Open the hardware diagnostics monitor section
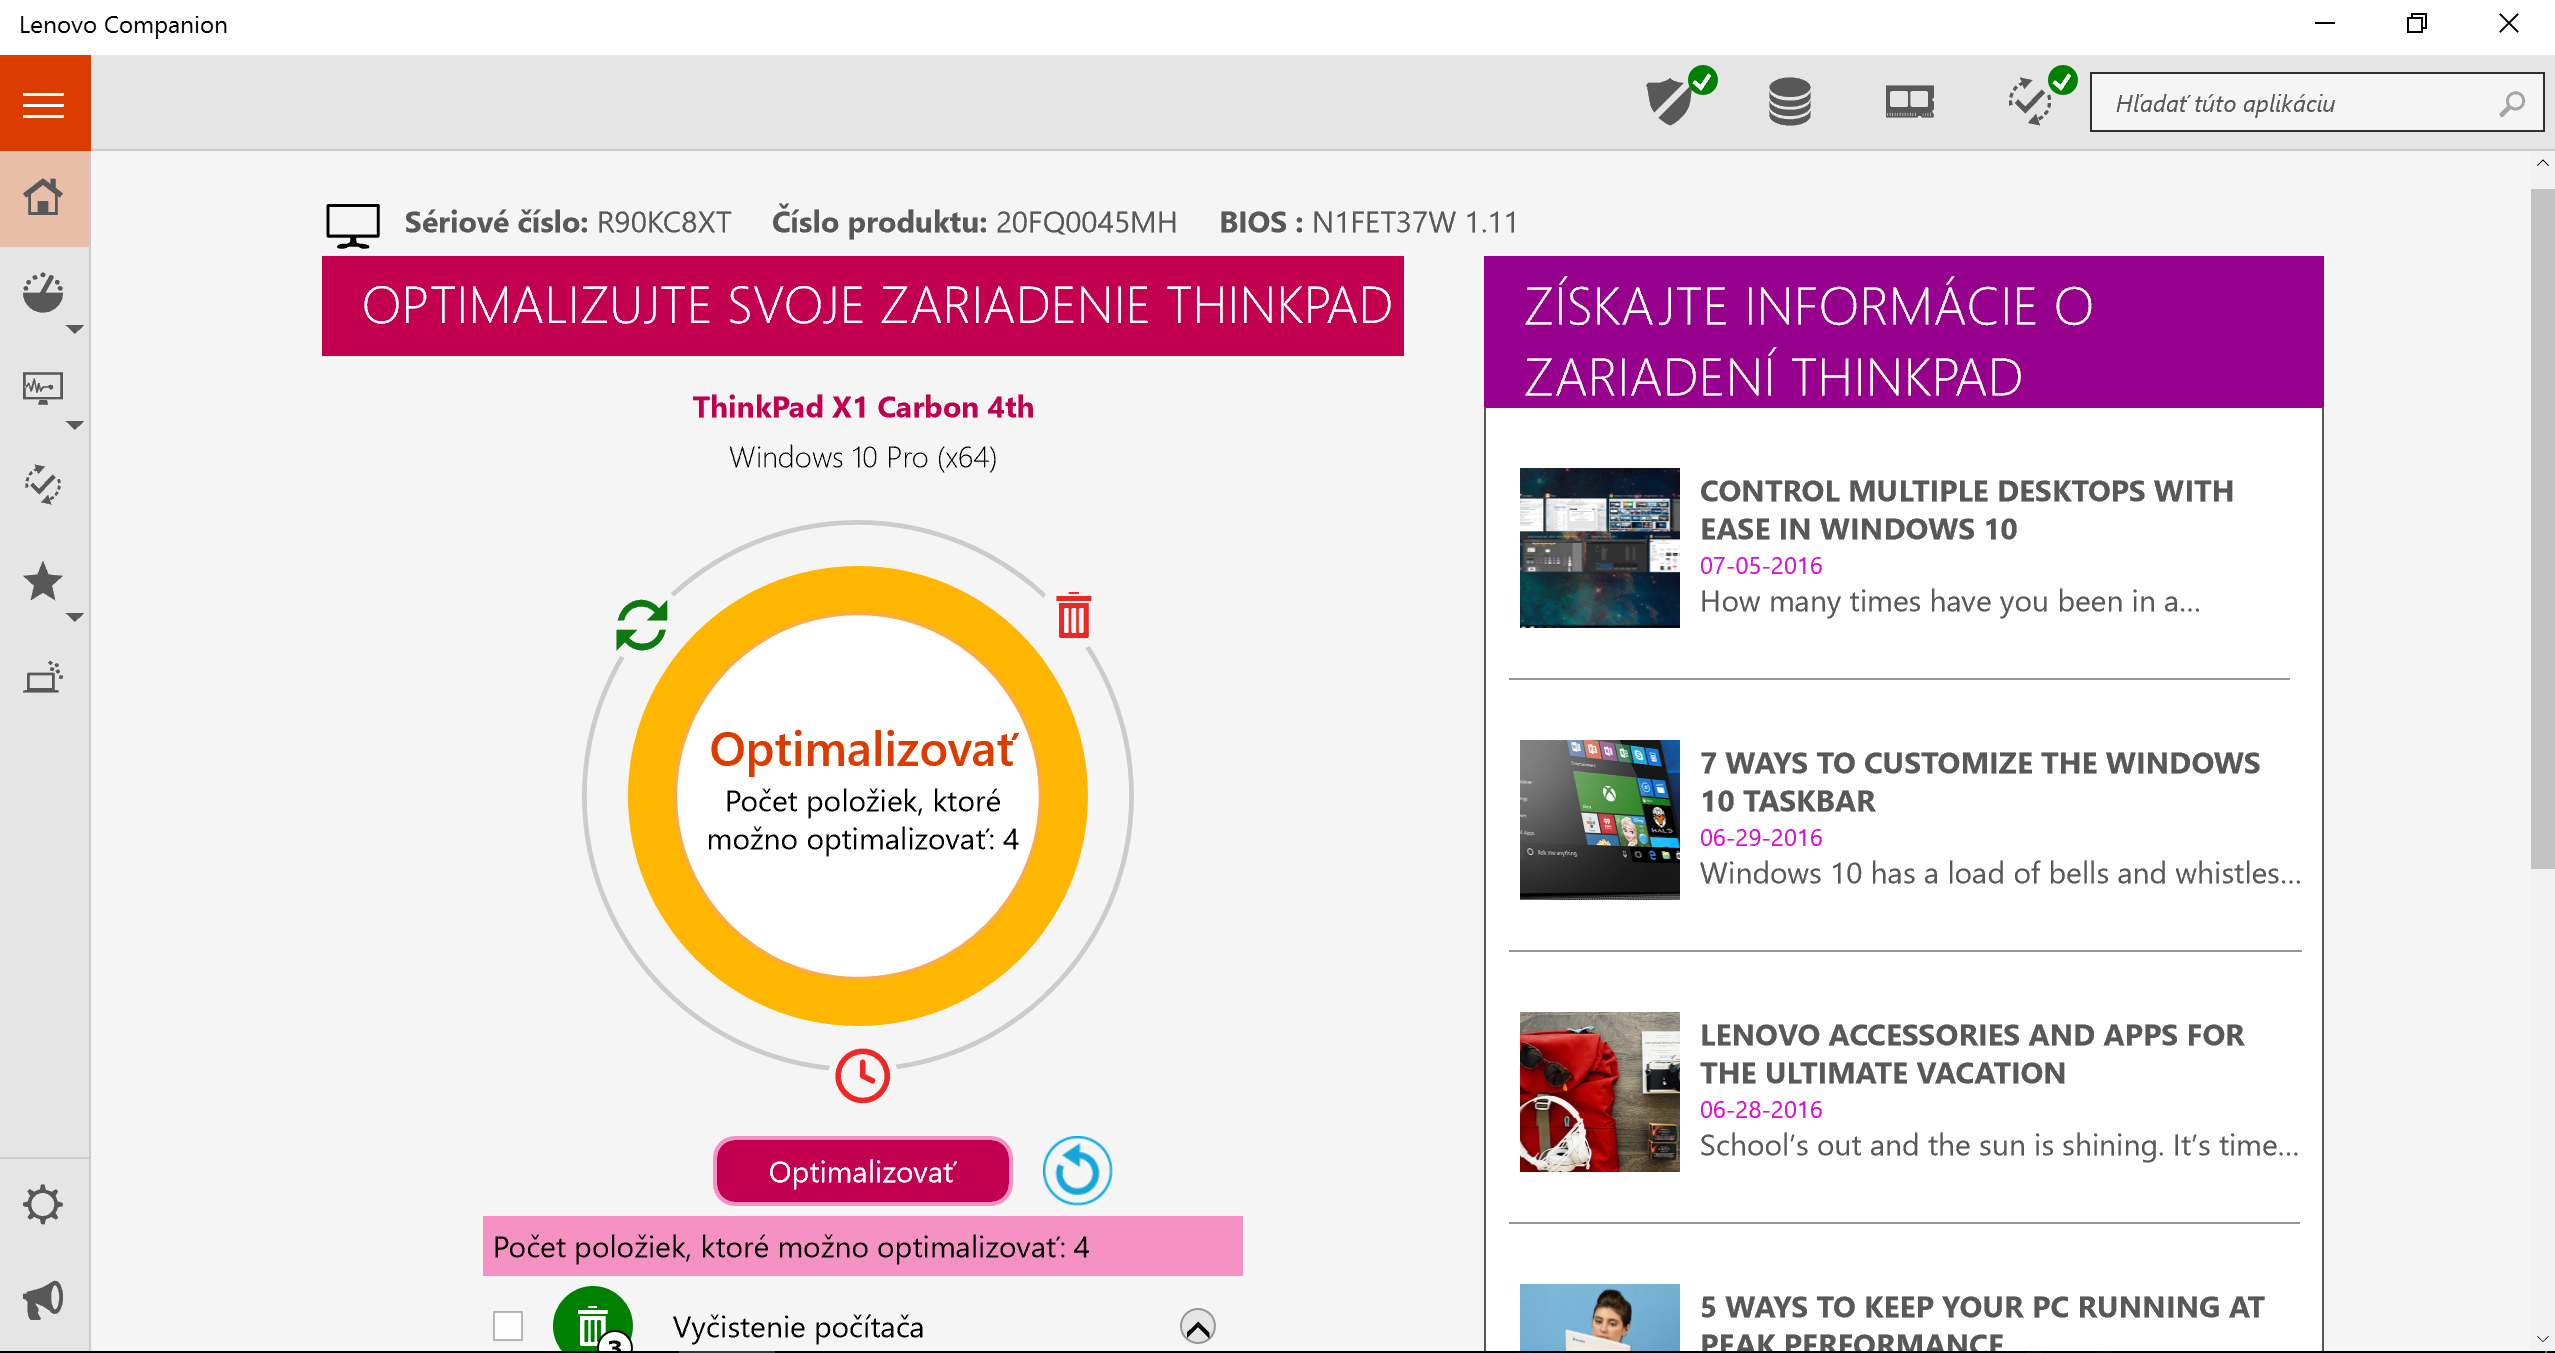The image size is (2555, 1353). coord(42,388)
